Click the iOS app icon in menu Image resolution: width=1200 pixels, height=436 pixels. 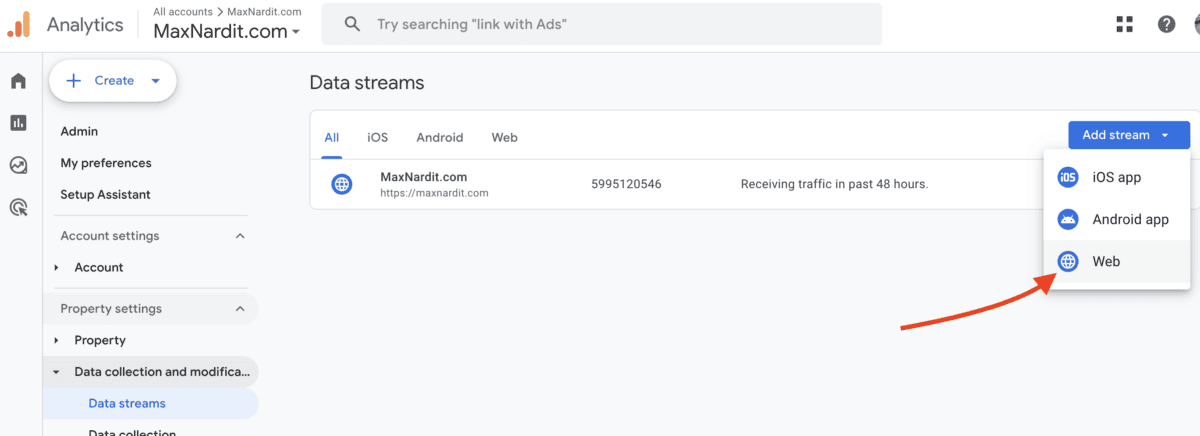[1068, 178]
